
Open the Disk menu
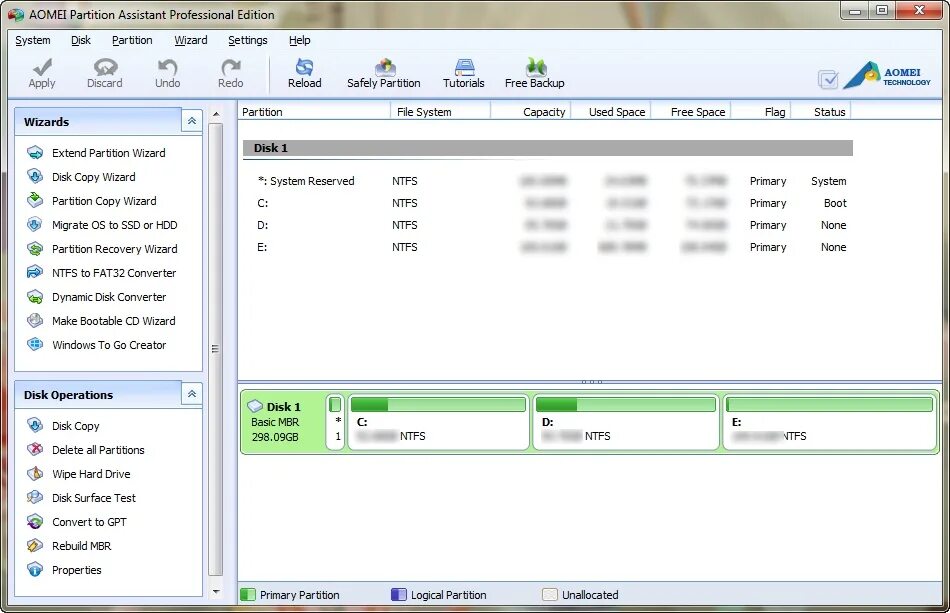click(81, 40)
